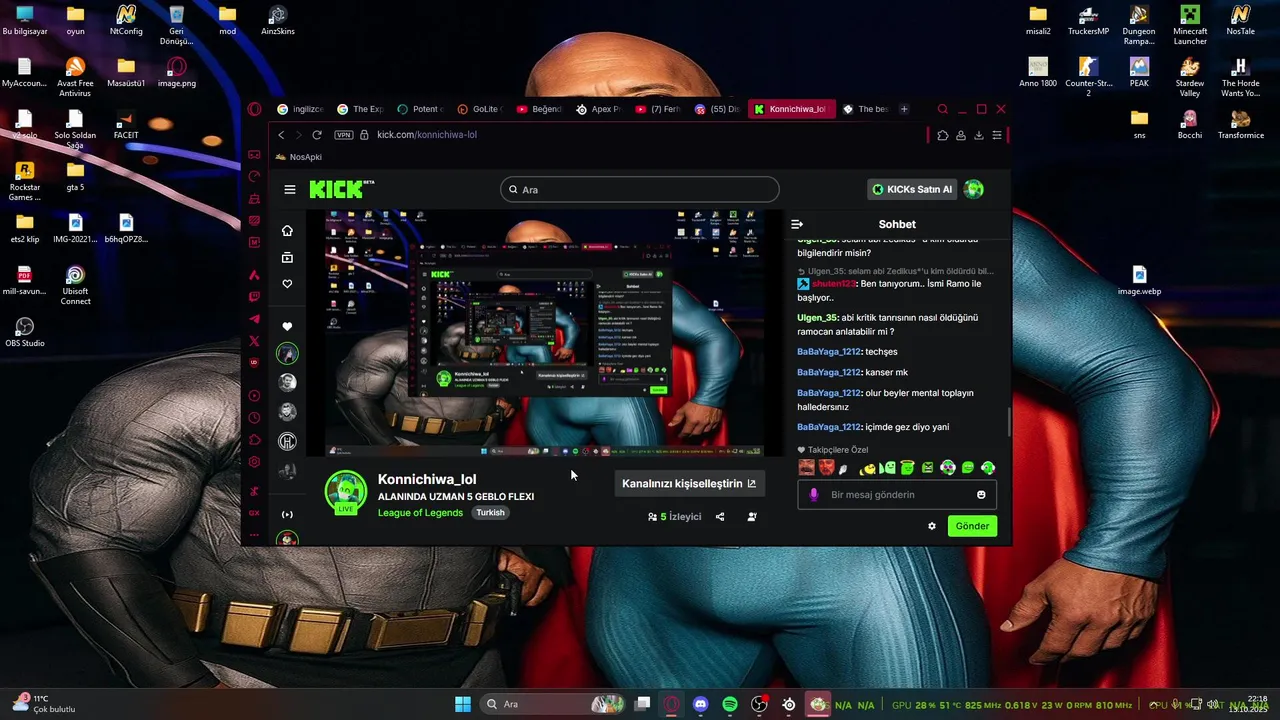Click the Bir mesaj gönderin chat input
Screen dimensions: 1280x720
(897, 495)
